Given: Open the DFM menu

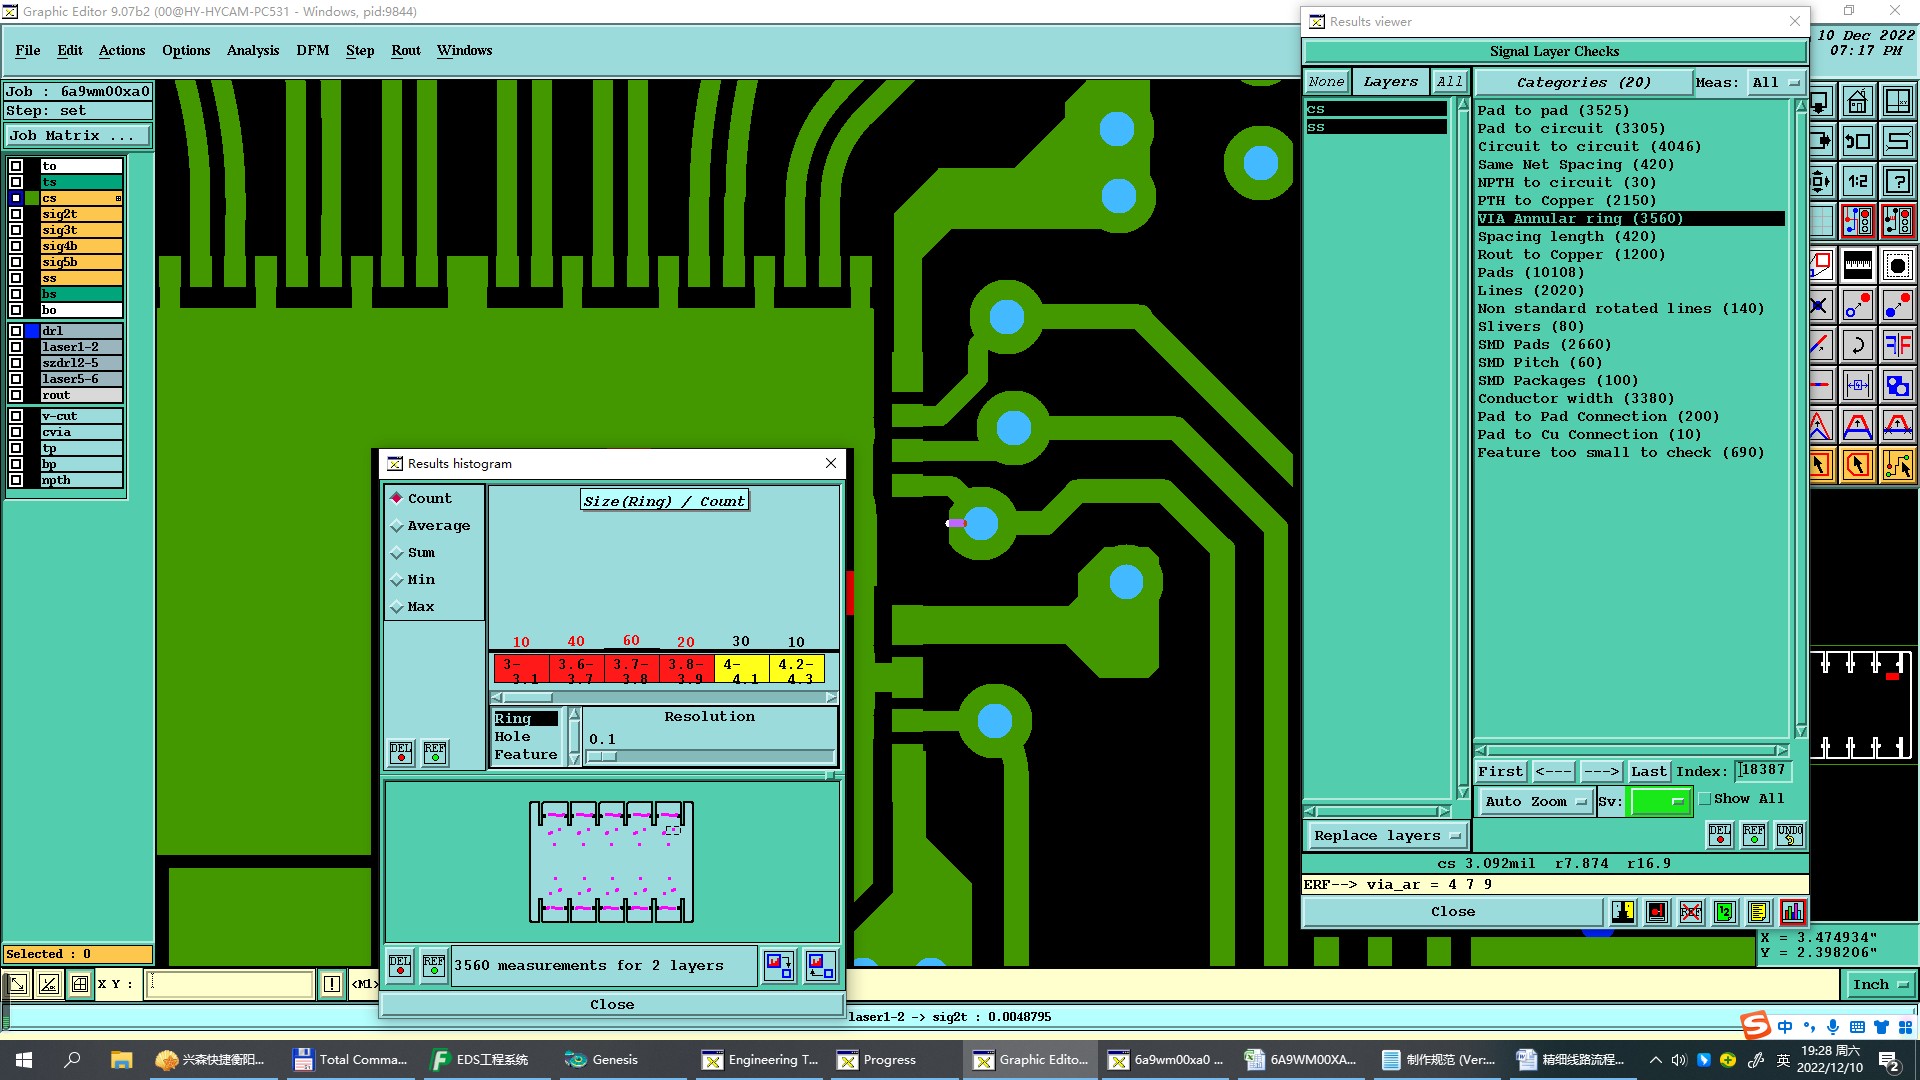Looking at the screenshot, I should [x=312, y=51].
